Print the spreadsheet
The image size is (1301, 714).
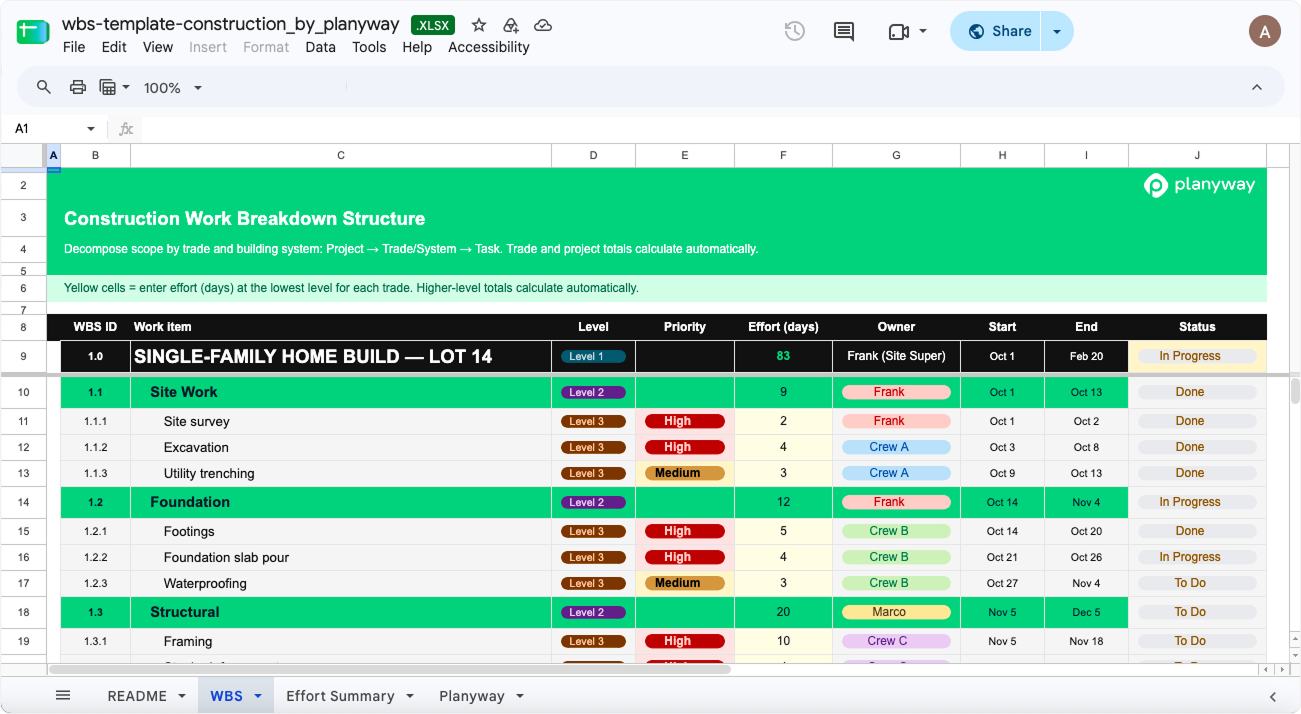[77, 87]
